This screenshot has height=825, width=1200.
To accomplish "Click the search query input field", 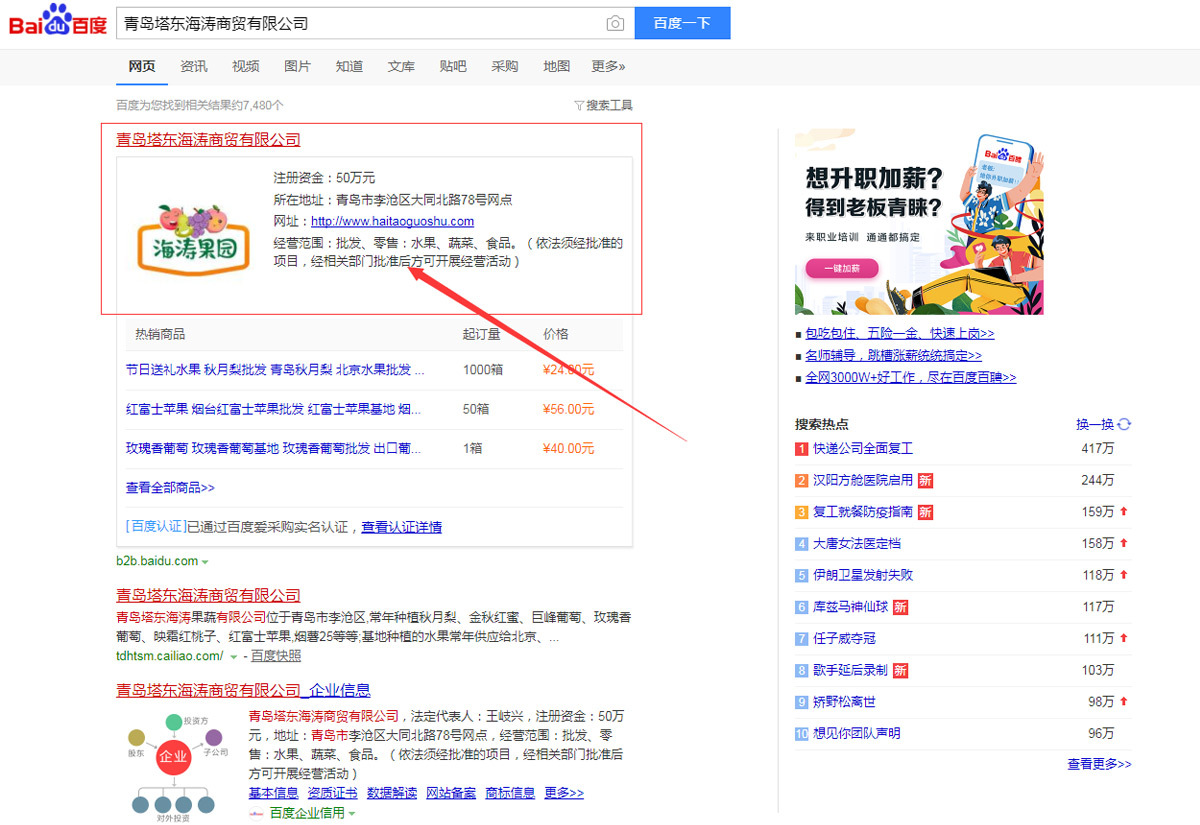I will click(360, 23).
